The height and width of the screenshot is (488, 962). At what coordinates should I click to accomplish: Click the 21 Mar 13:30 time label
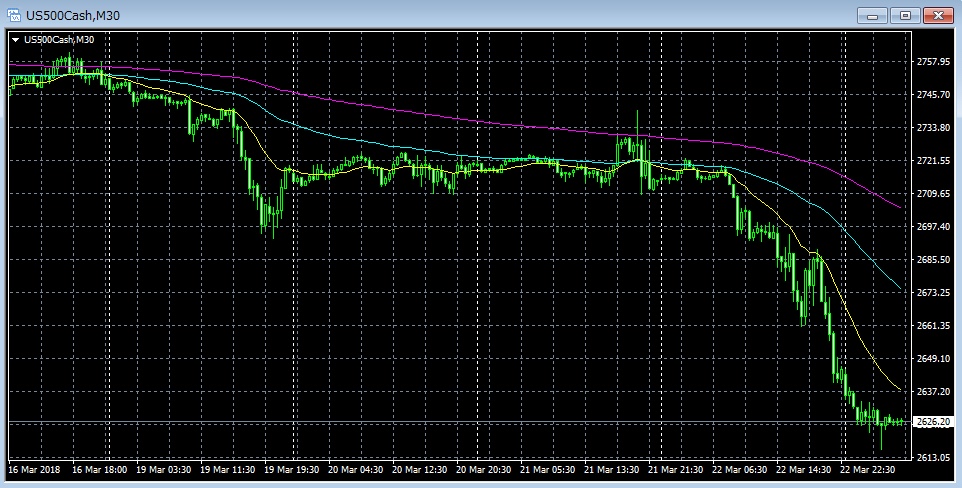611,468
